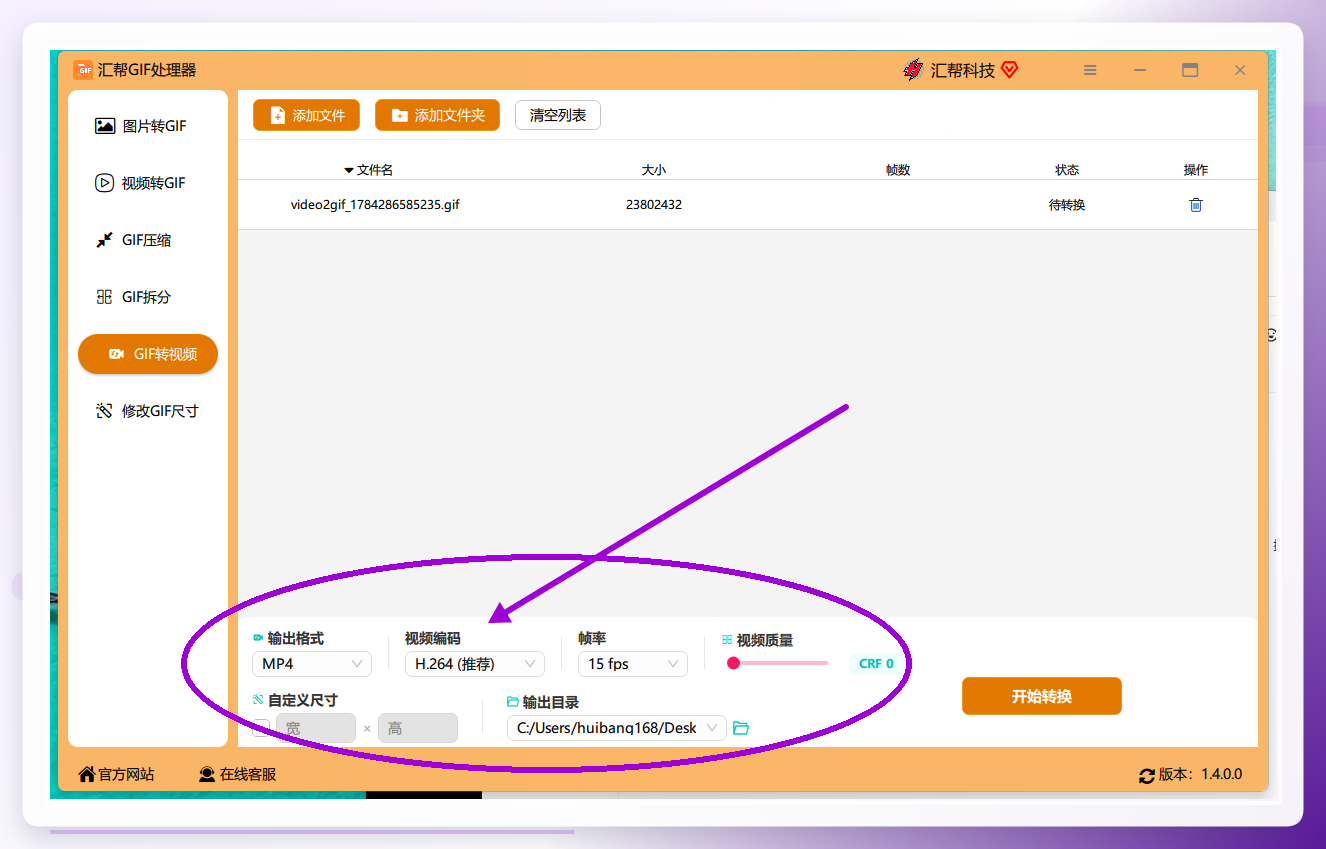Delete the video2gif_1784286585235.gif row
Screen dimensions: 1326x849
tap(1195, 205)
